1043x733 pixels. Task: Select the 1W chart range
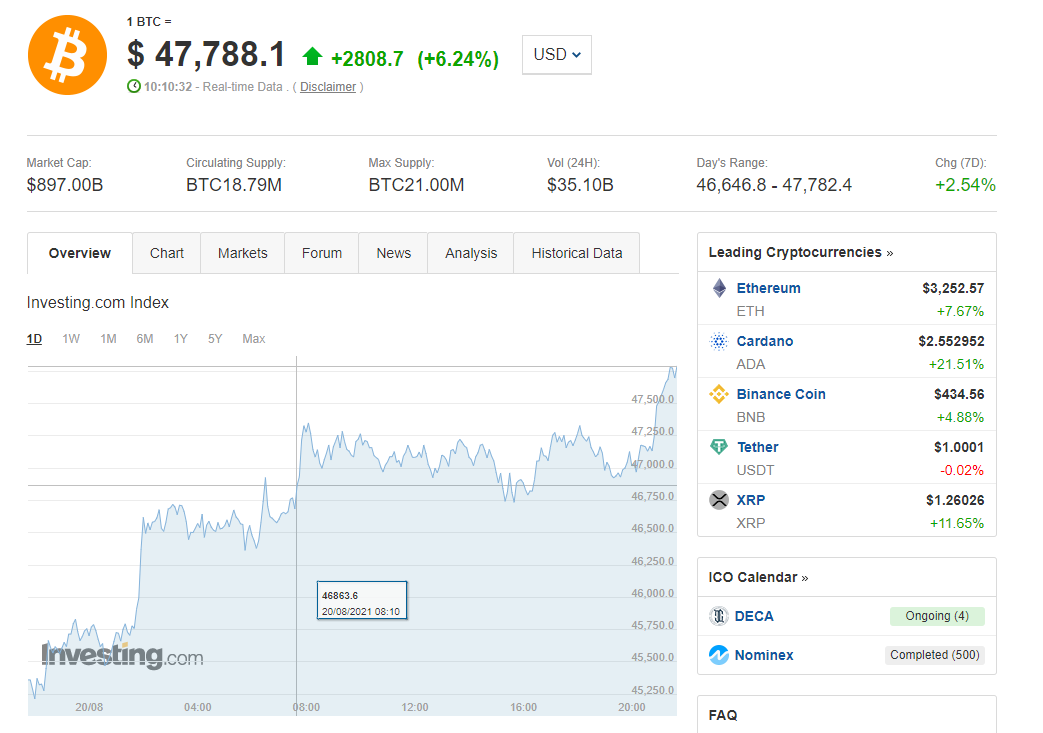pyautogui.click(x=71, y=339)
